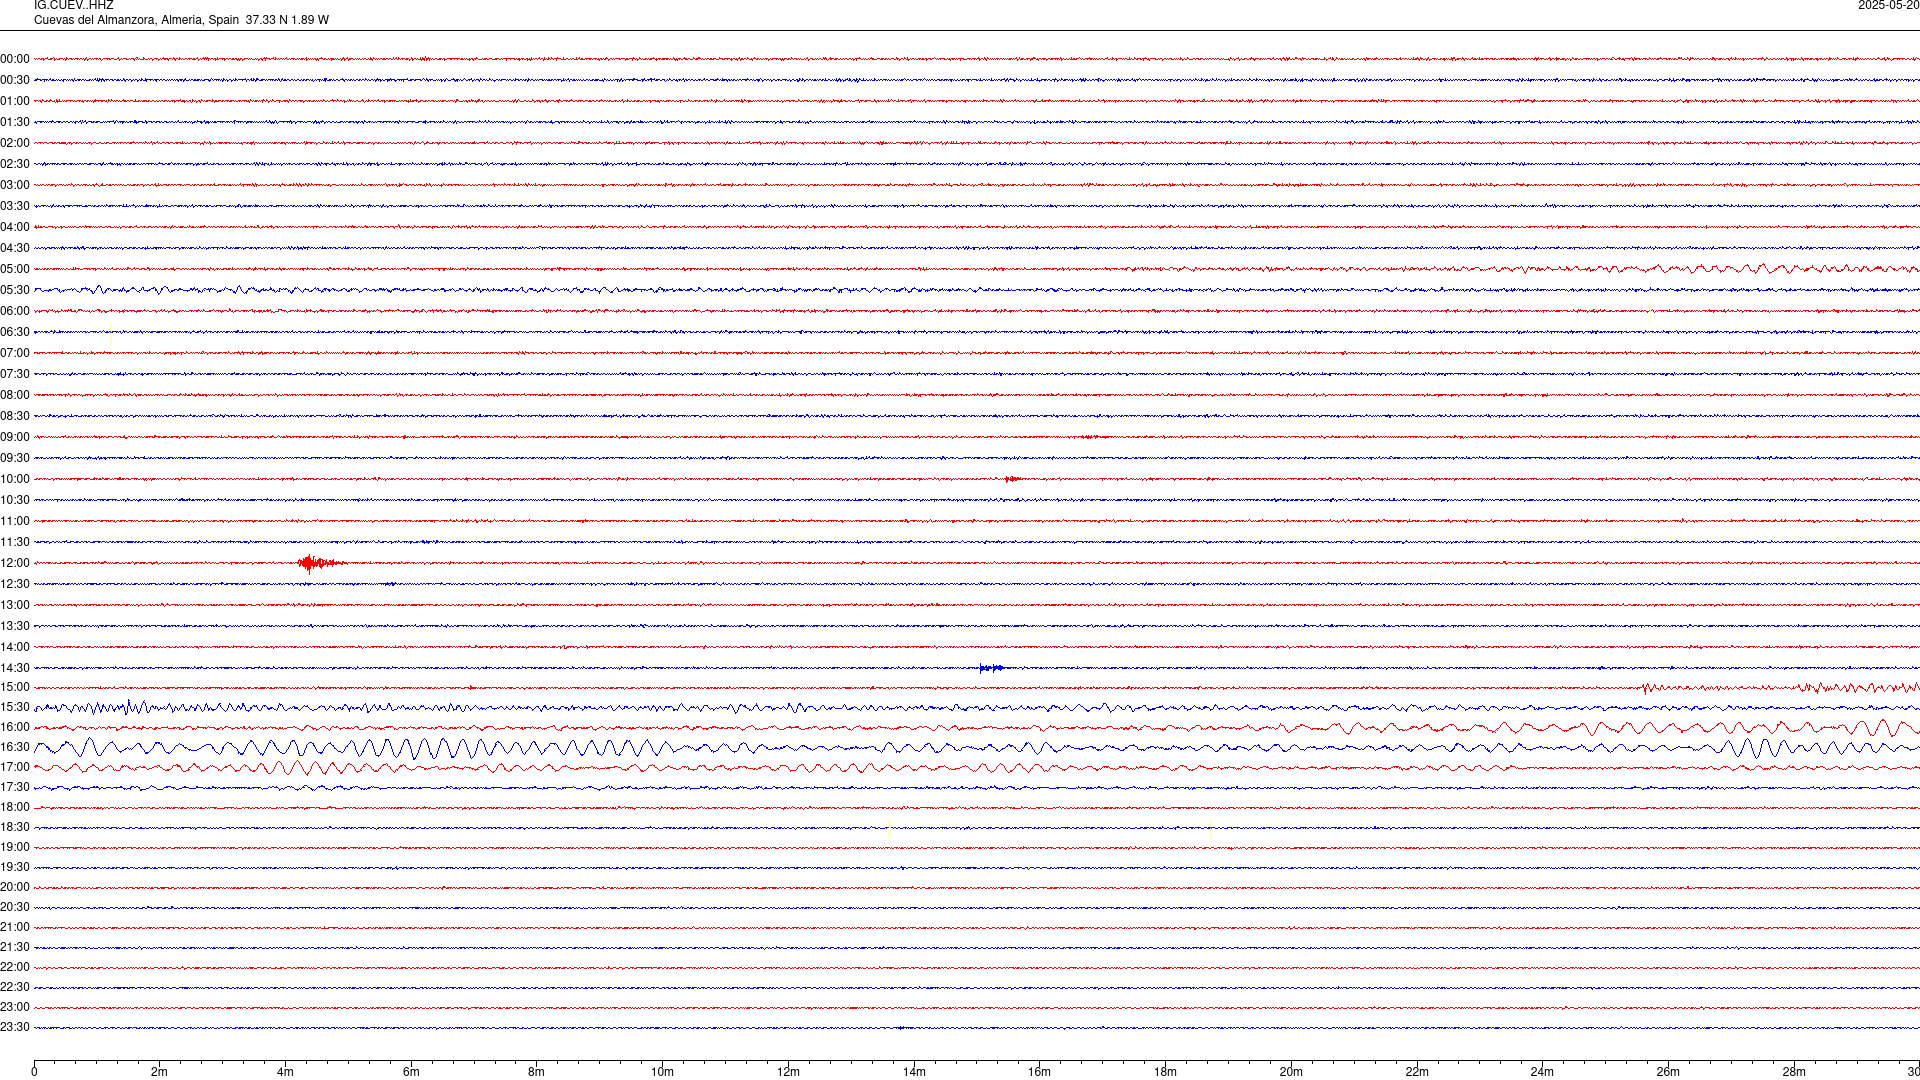Click the yellow marker on 18:30 trace

(x=889, y=827)
